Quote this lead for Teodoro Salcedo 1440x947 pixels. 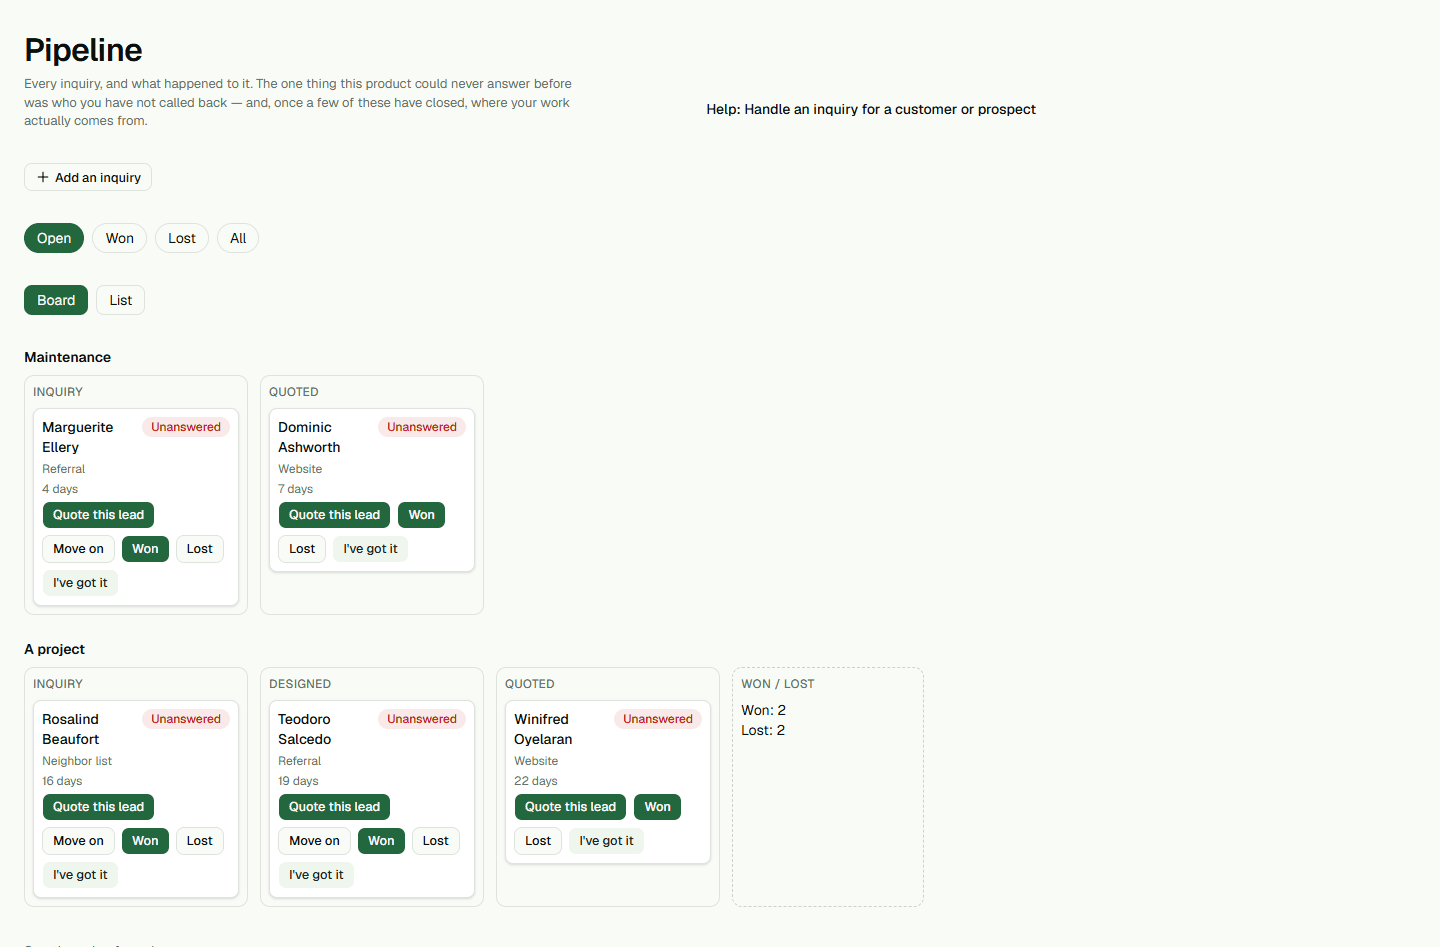(334, 807)
